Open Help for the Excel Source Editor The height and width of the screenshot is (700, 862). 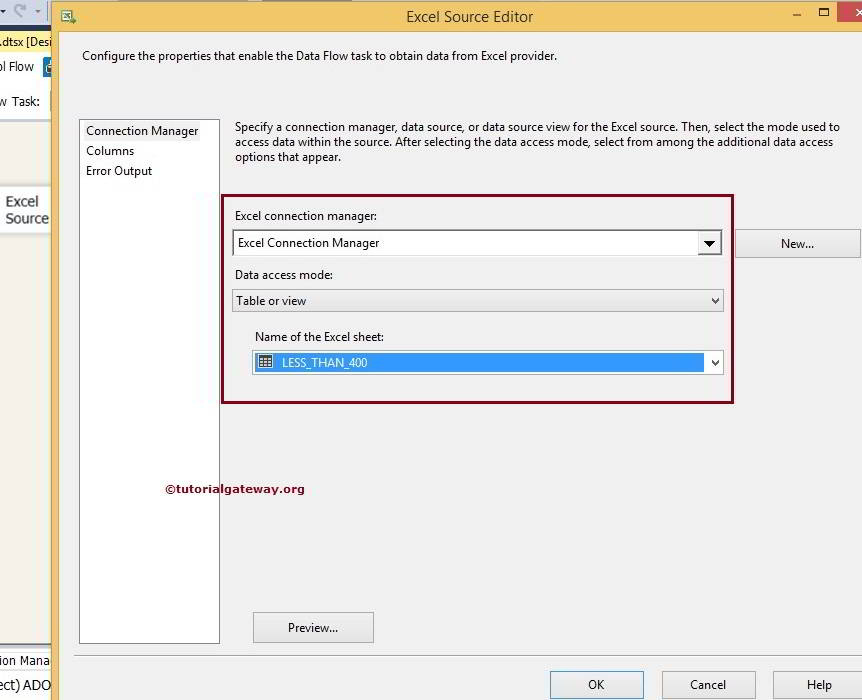[x=820, y=684]
